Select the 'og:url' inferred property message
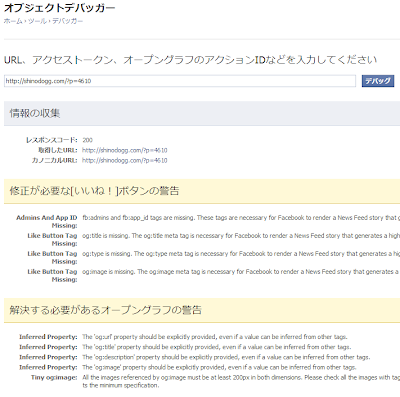 pos(215,337)
